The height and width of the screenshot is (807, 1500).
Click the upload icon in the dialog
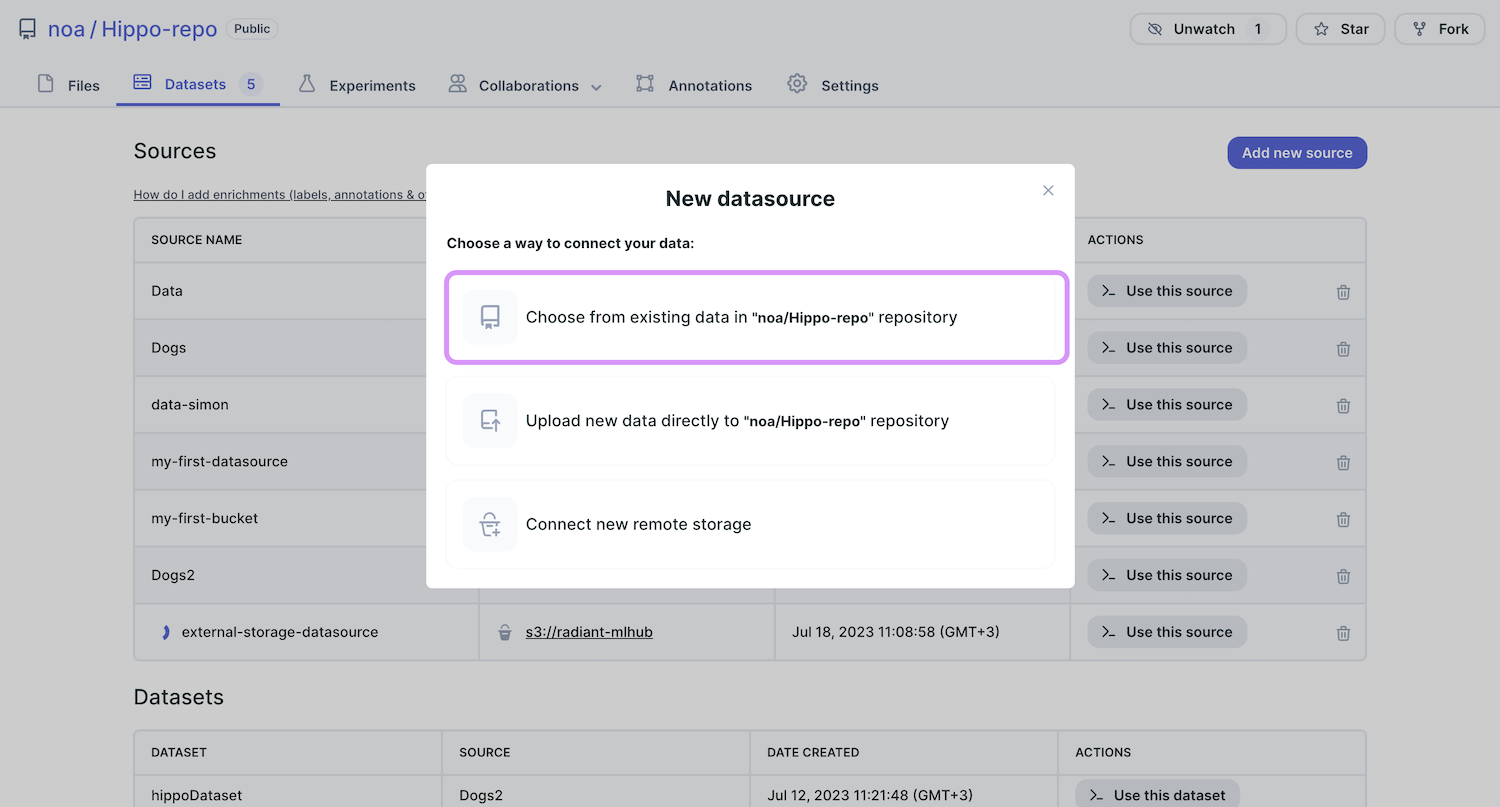pos(490,421)
